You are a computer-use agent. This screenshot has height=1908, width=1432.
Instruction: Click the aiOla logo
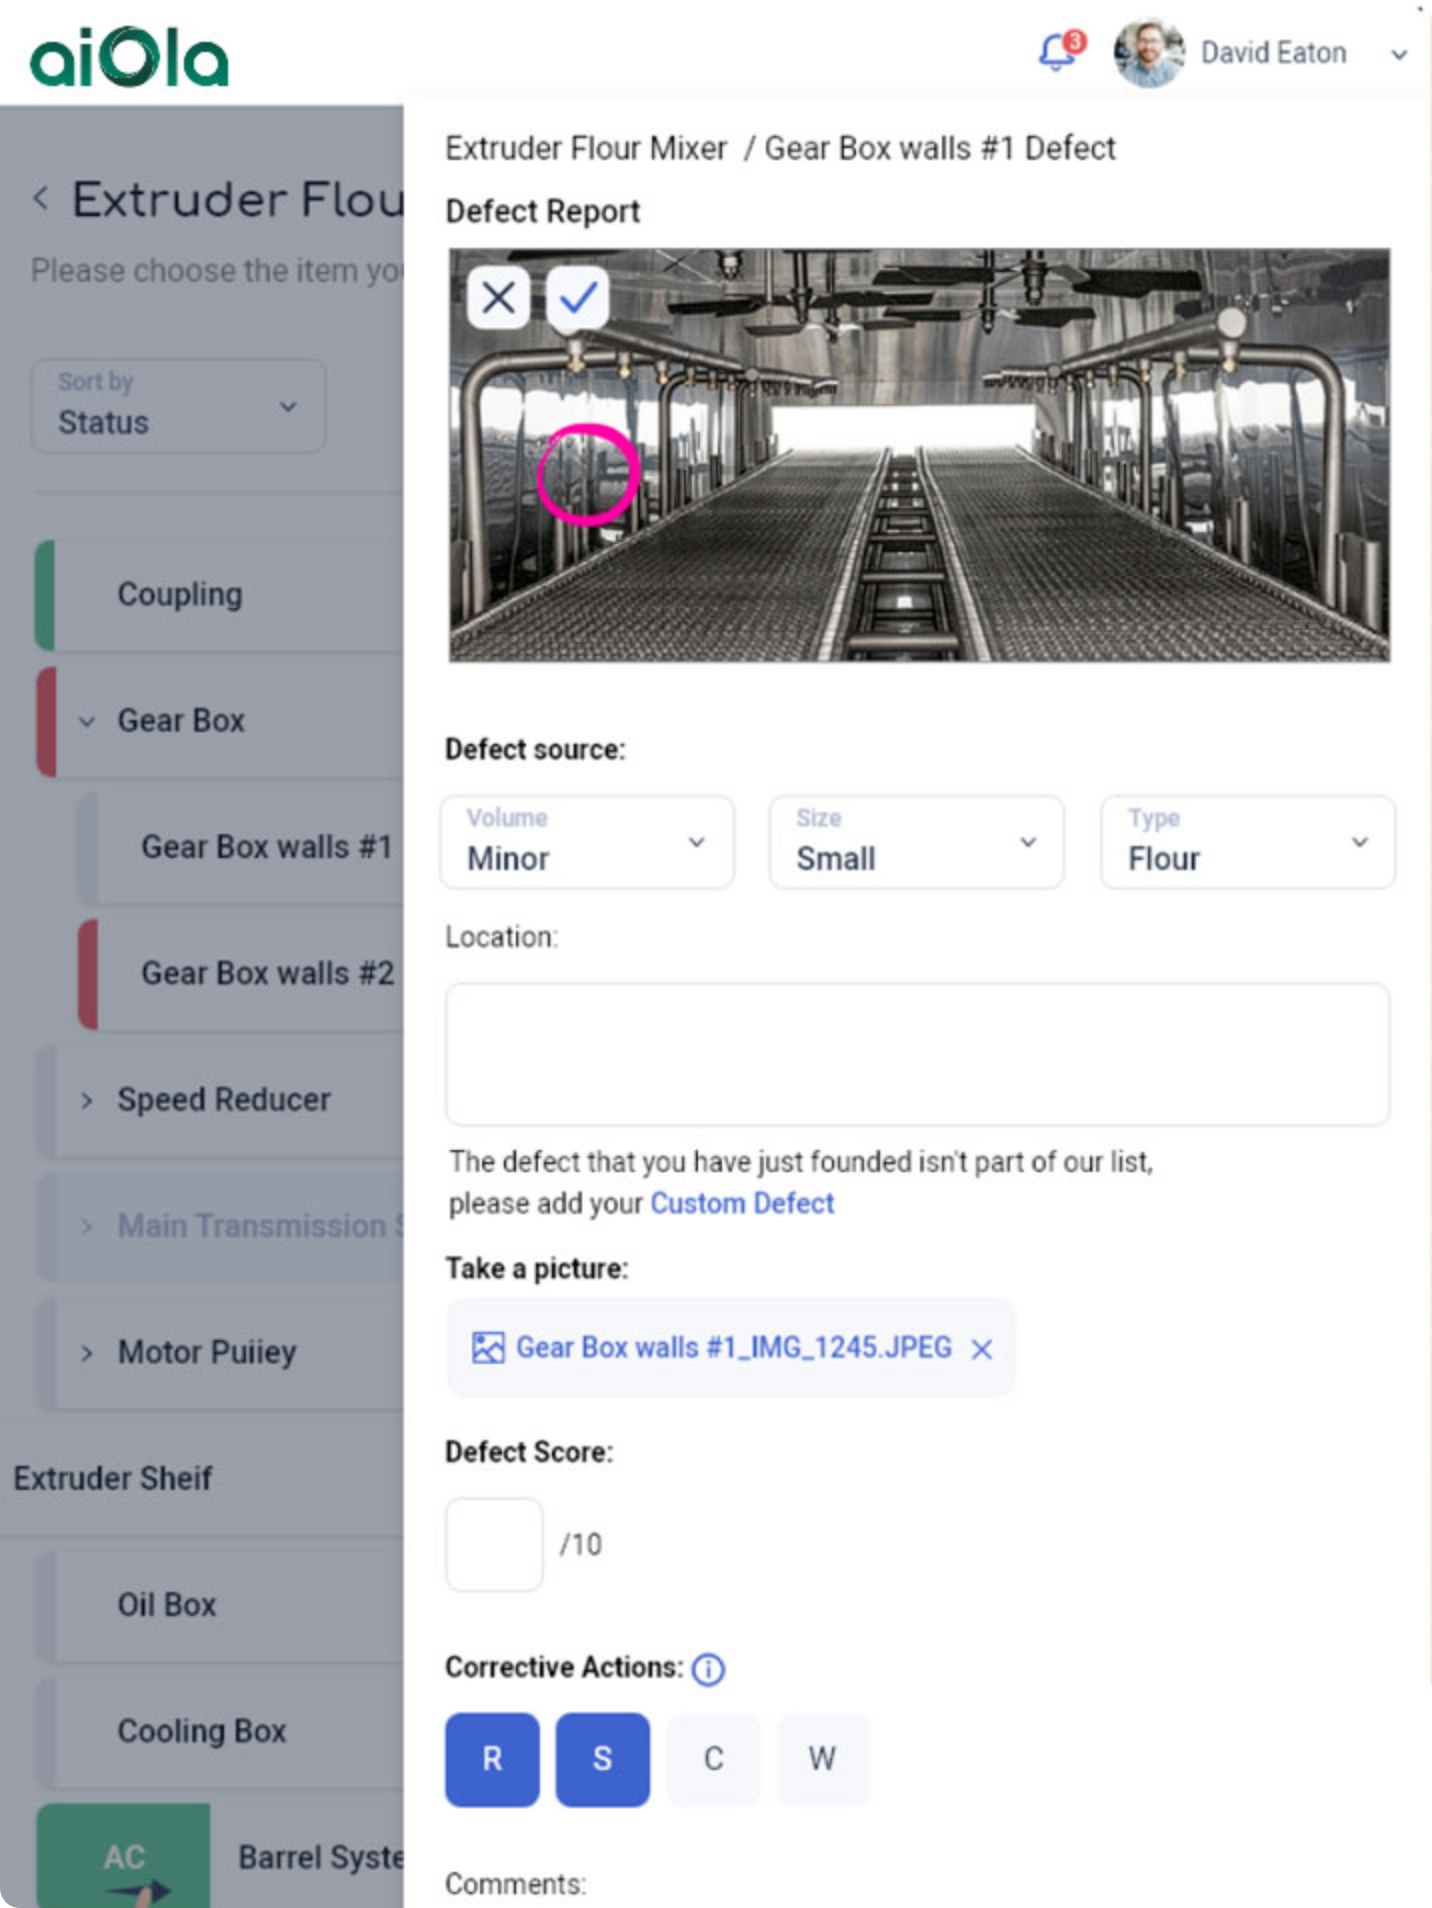pos(129,57)
